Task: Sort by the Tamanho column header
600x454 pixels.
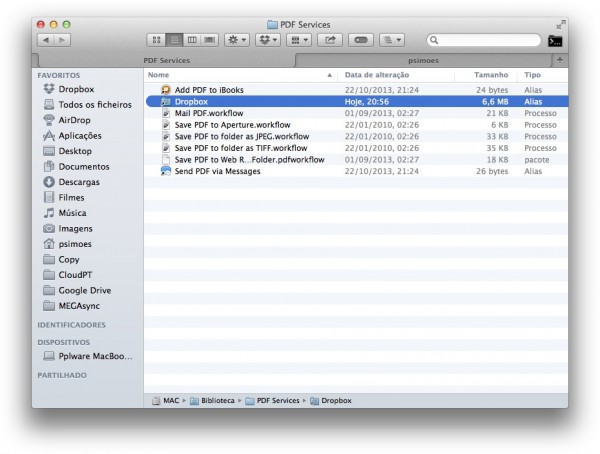Action: (486, 75)
